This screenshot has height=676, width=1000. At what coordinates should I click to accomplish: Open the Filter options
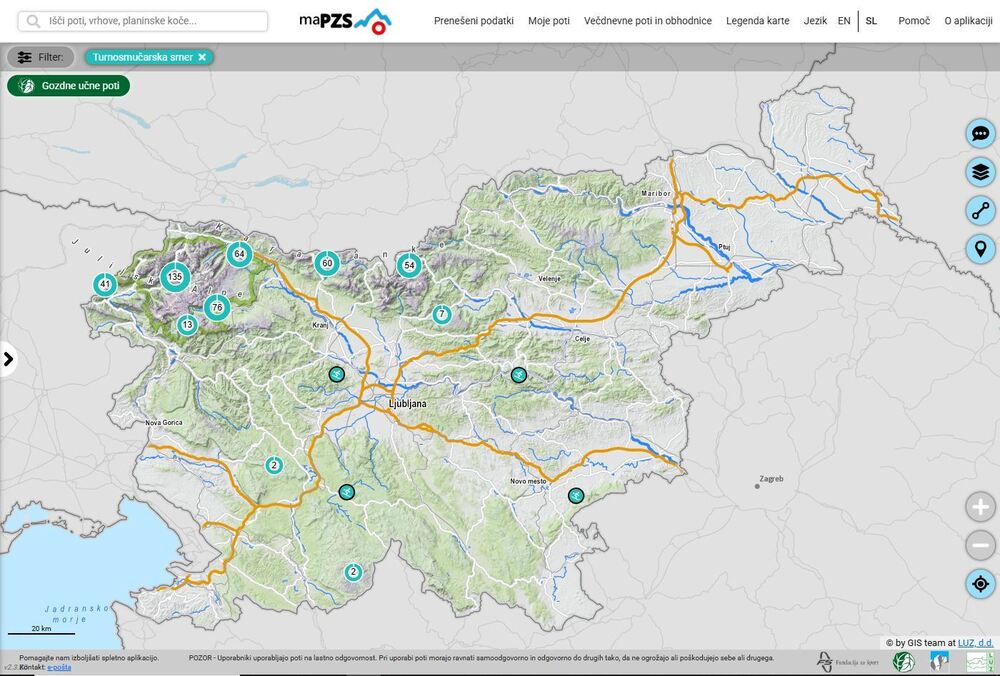pyautogui.click(x=41, y=57)
